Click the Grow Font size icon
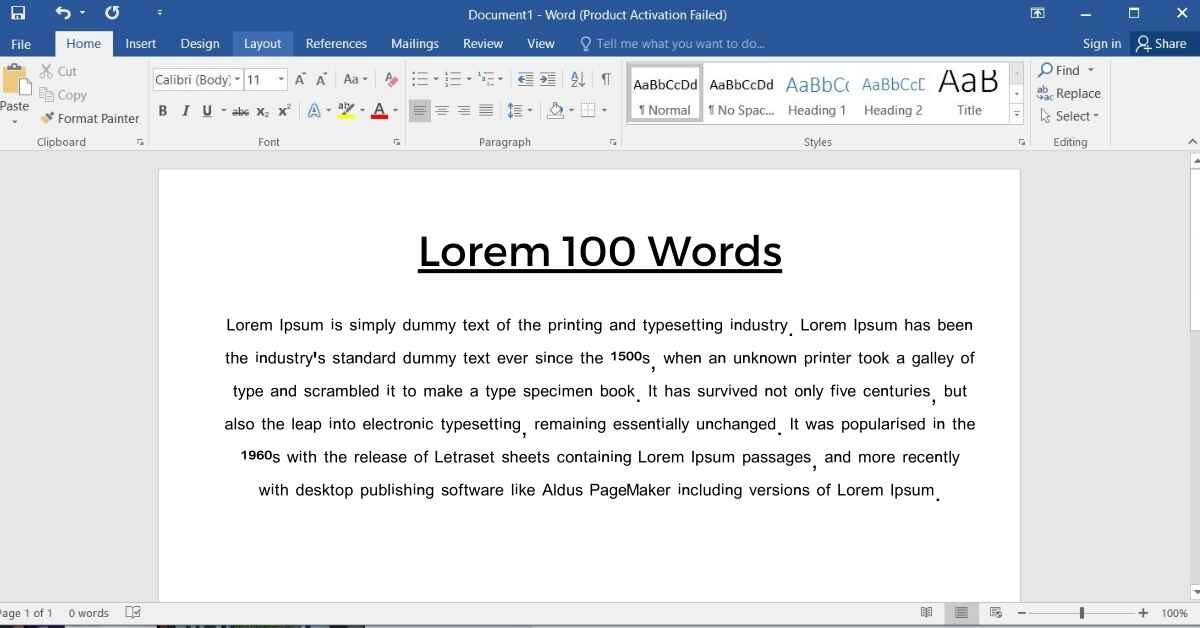Screen dimensions: 1200x628 coord(300,80)
